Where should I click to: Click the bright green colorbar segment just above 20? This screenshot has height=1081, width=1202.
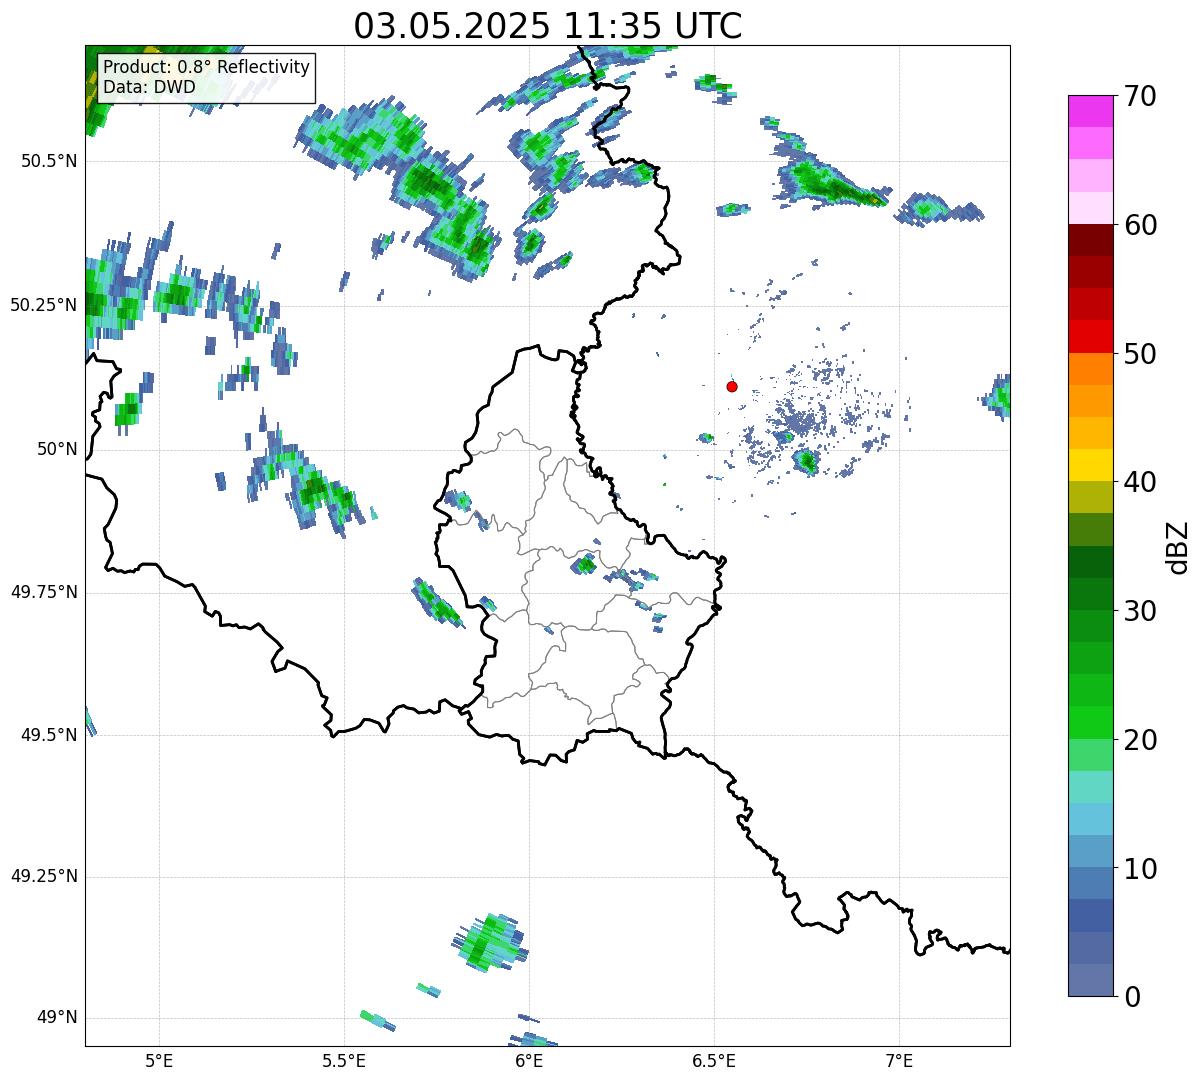(x=1091, y=723)
